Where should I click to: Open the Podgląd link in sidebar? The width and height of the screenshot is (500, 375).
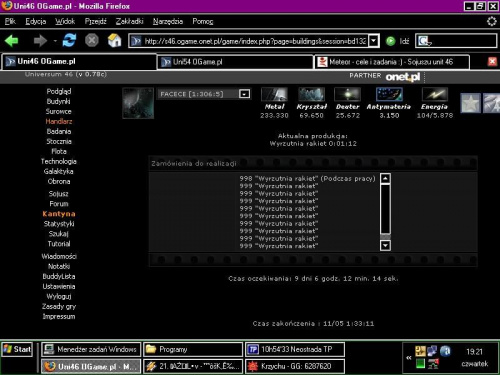click(x=59, y=91)
